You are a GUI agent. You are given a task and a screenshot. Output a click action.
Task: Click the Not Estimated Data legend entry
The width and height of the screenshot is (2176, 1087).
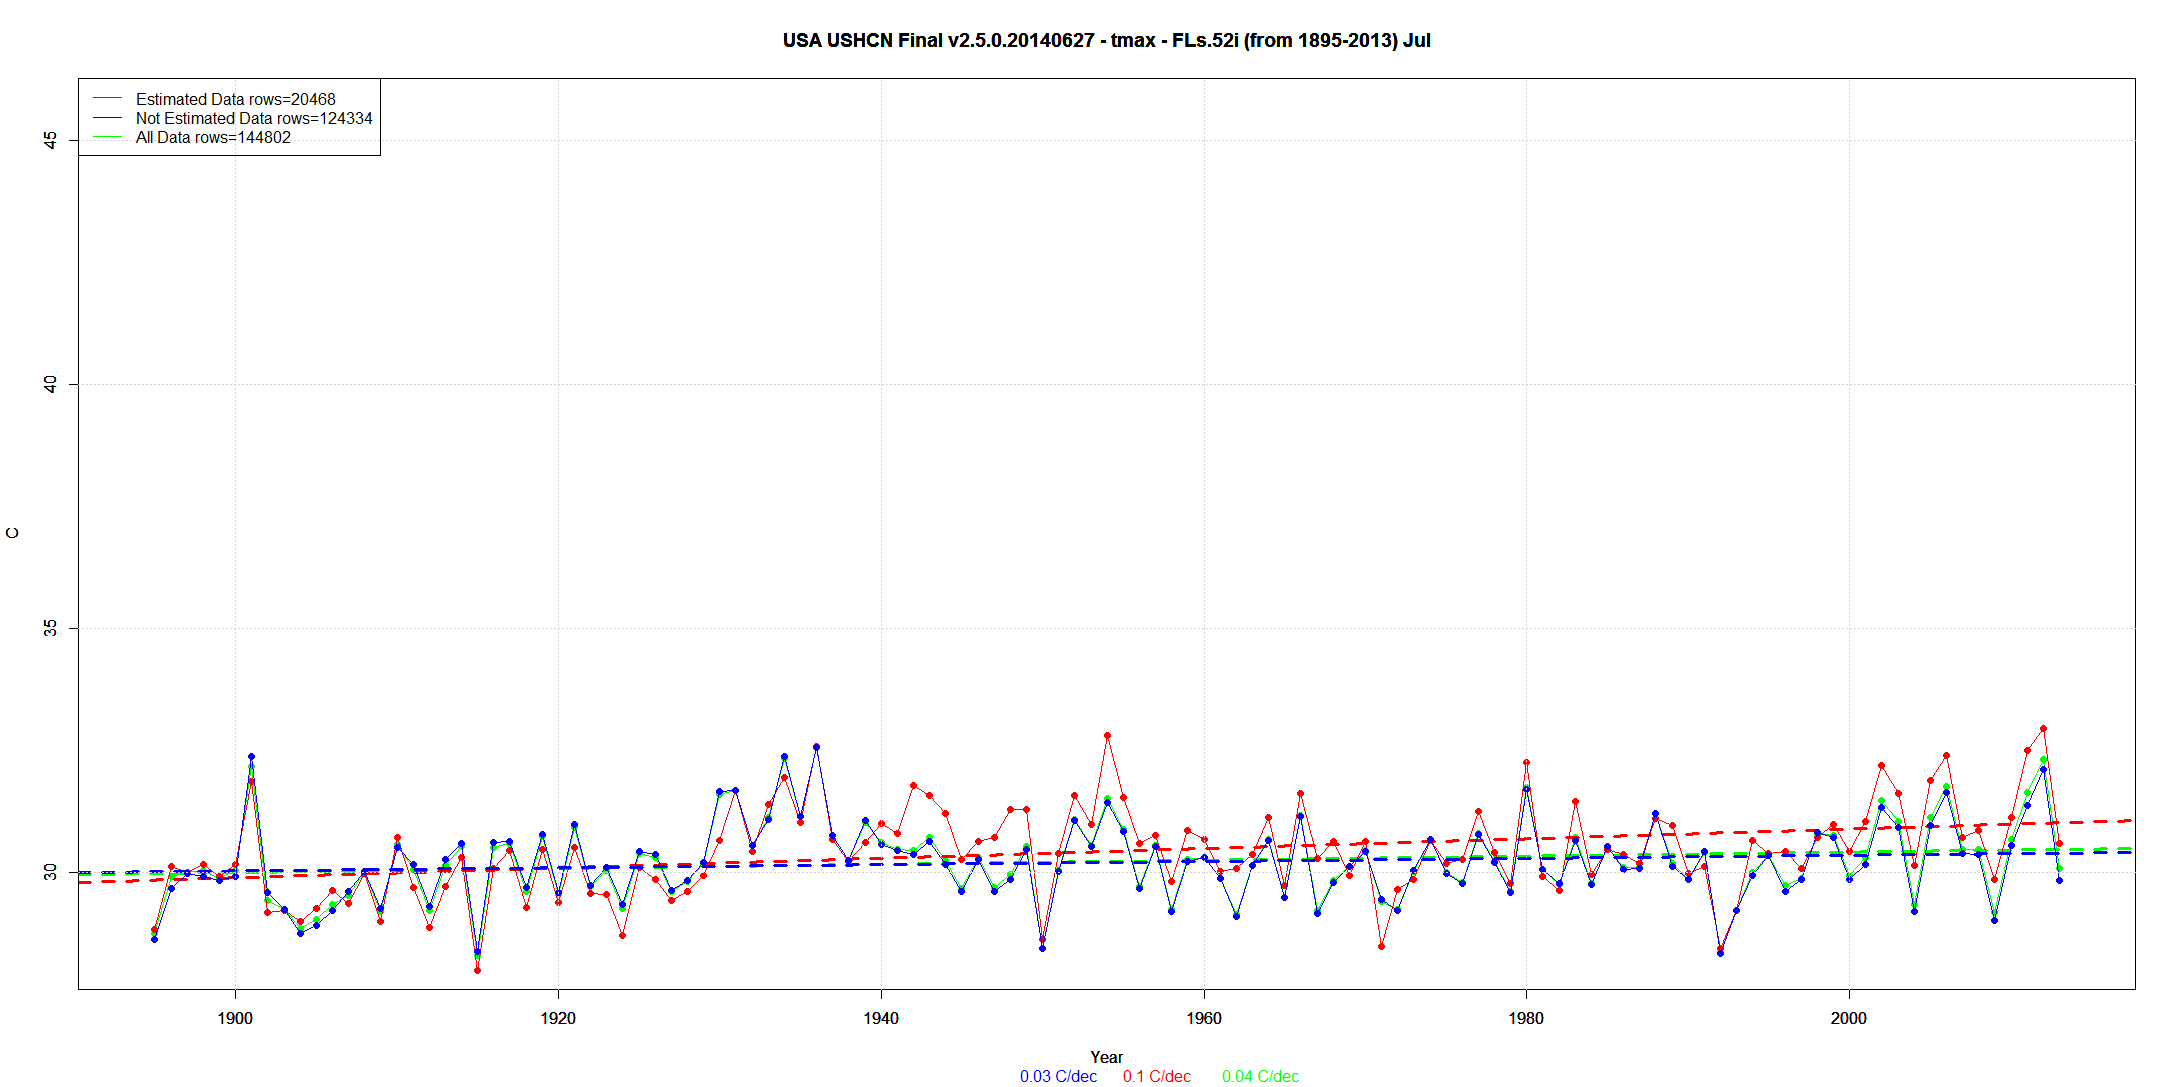253,118
